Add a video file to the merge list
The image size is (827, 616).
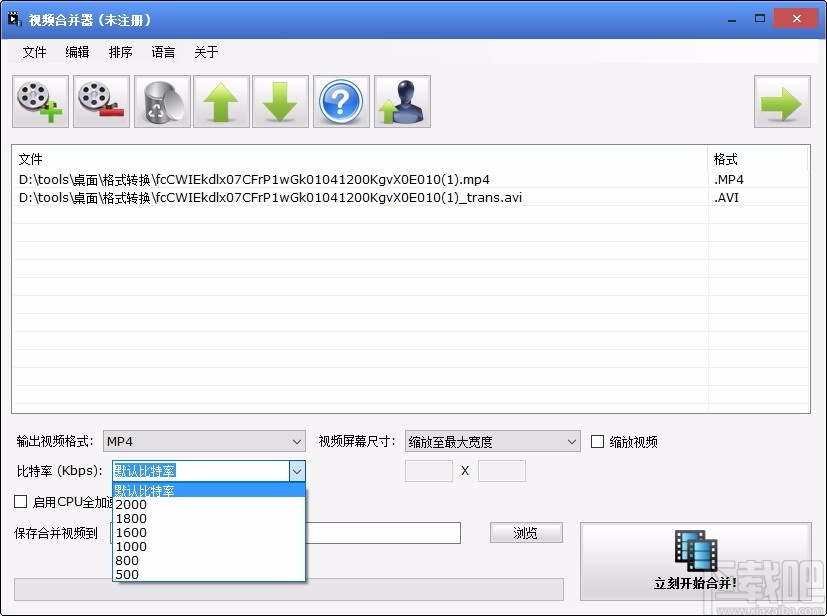(x=39, y=101)
